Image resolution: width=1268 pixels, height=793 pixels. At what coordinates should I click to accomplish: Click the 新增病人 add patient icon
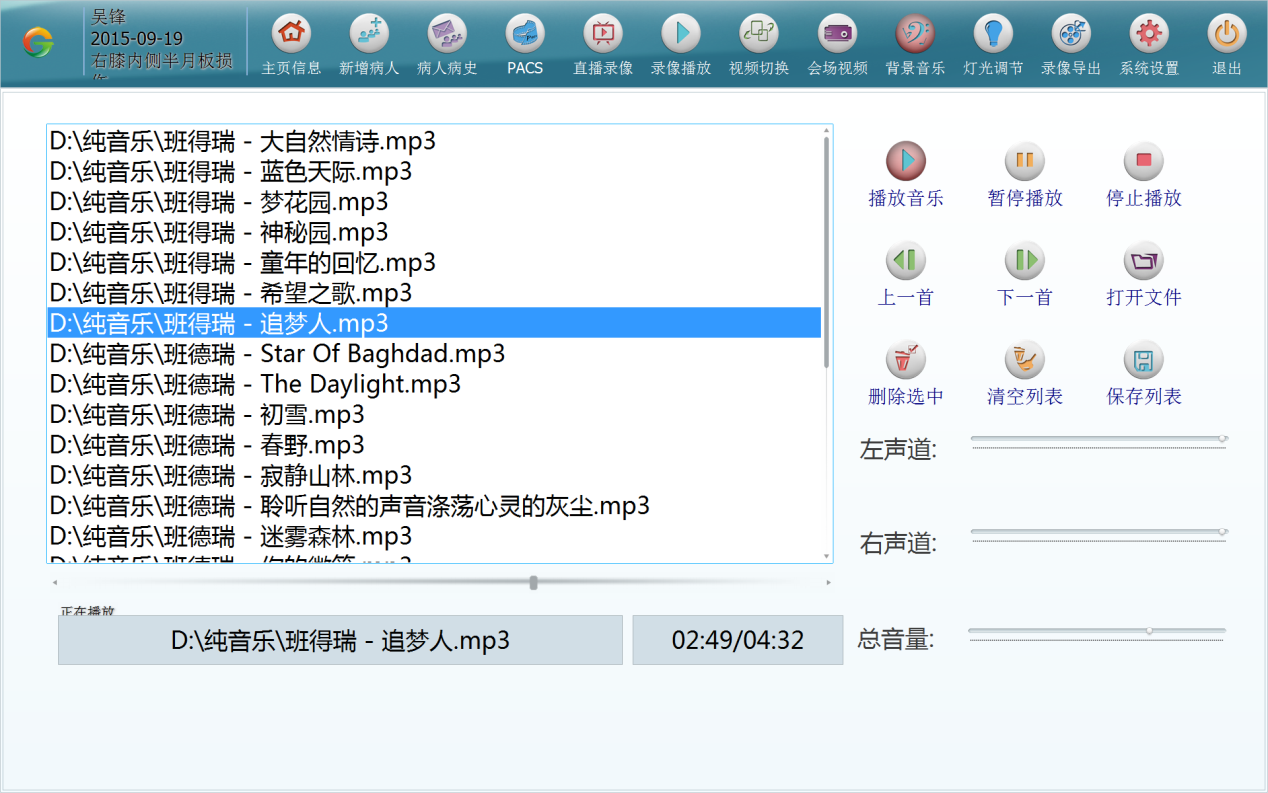point(369,33)
